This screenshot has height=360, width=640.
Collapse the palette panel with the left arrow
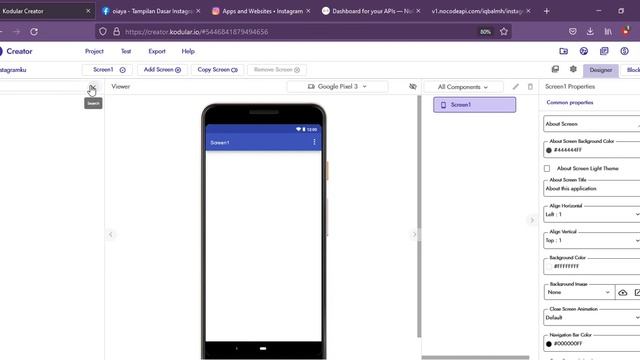tap(110, 234)
